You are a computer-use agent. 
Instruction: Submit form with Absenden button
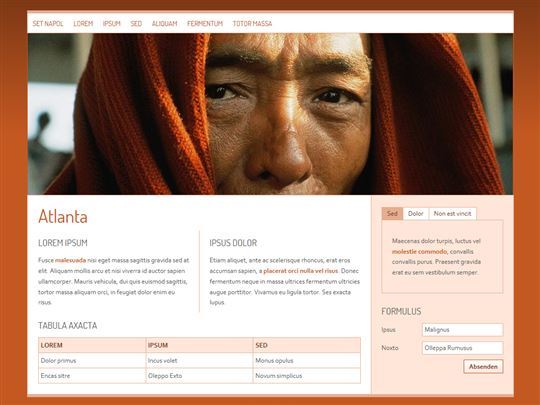[483, 366]
